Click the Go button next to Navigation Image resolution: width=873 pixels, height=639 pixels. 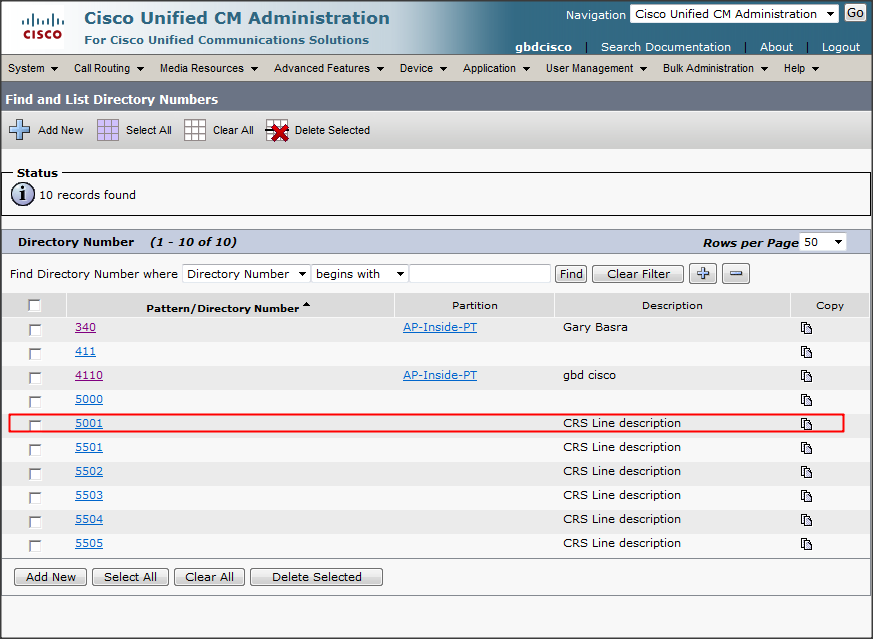tap(855, 13)
